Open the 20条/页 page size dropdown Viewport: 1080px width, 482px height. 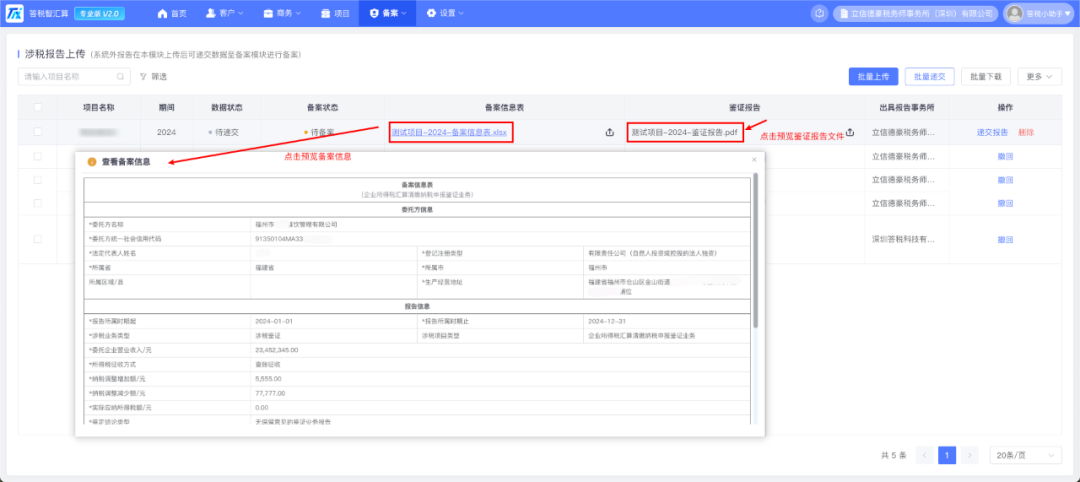pos(1026,455)
